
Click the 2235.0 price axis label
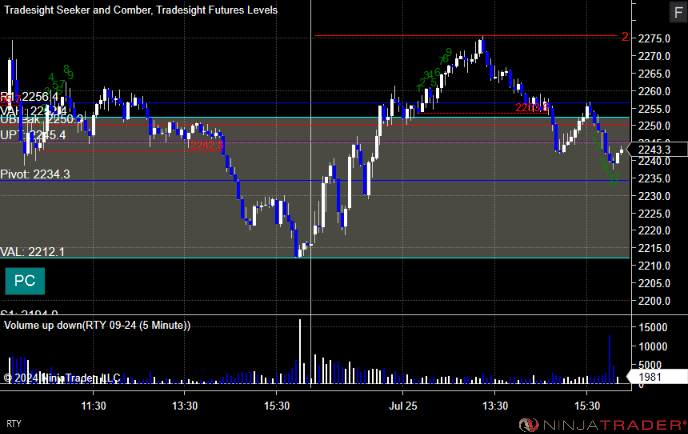(x=654, y=179)
